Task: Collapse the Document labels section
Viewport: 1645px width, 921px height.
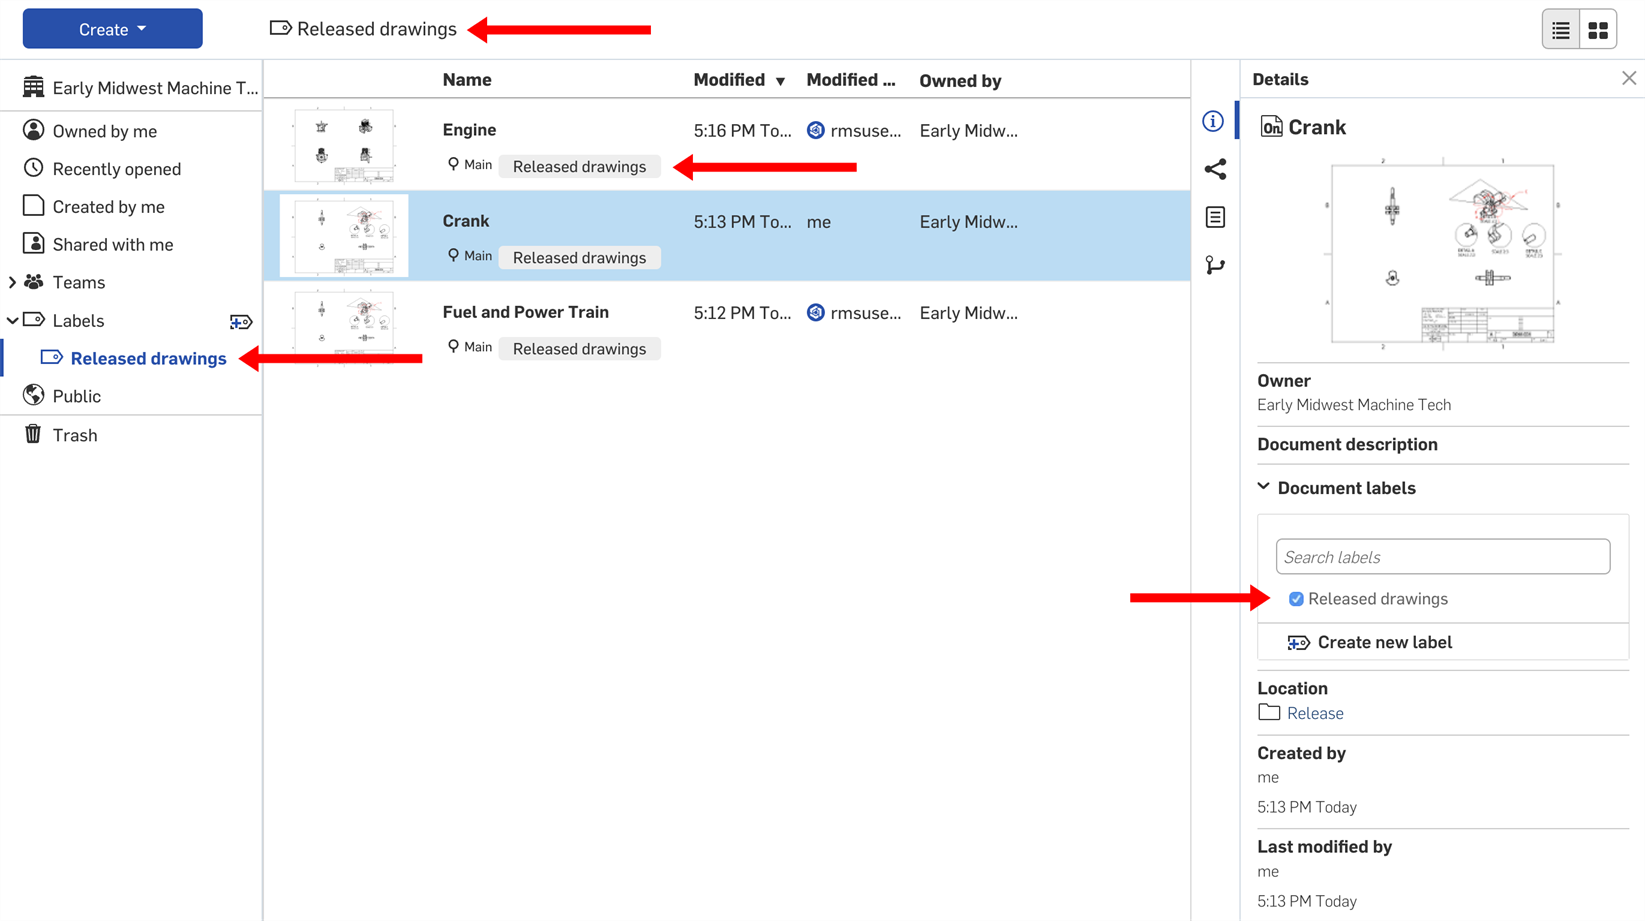Action: (x=1264, y=487)
